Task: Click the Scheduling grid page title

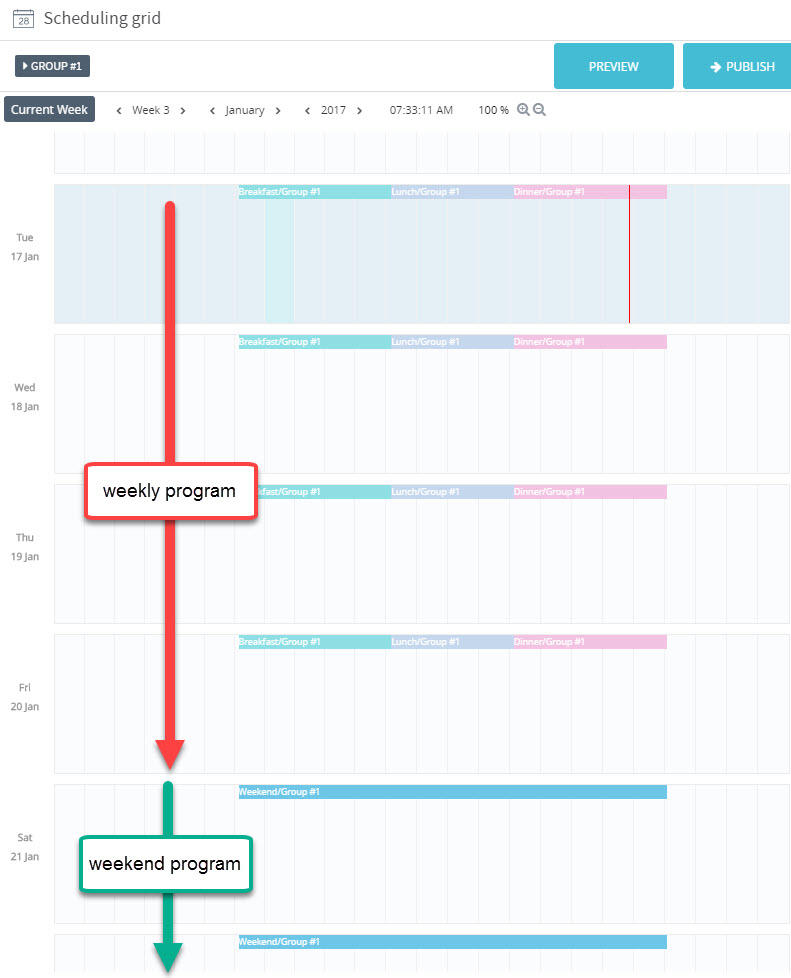Action: [102, 19]
